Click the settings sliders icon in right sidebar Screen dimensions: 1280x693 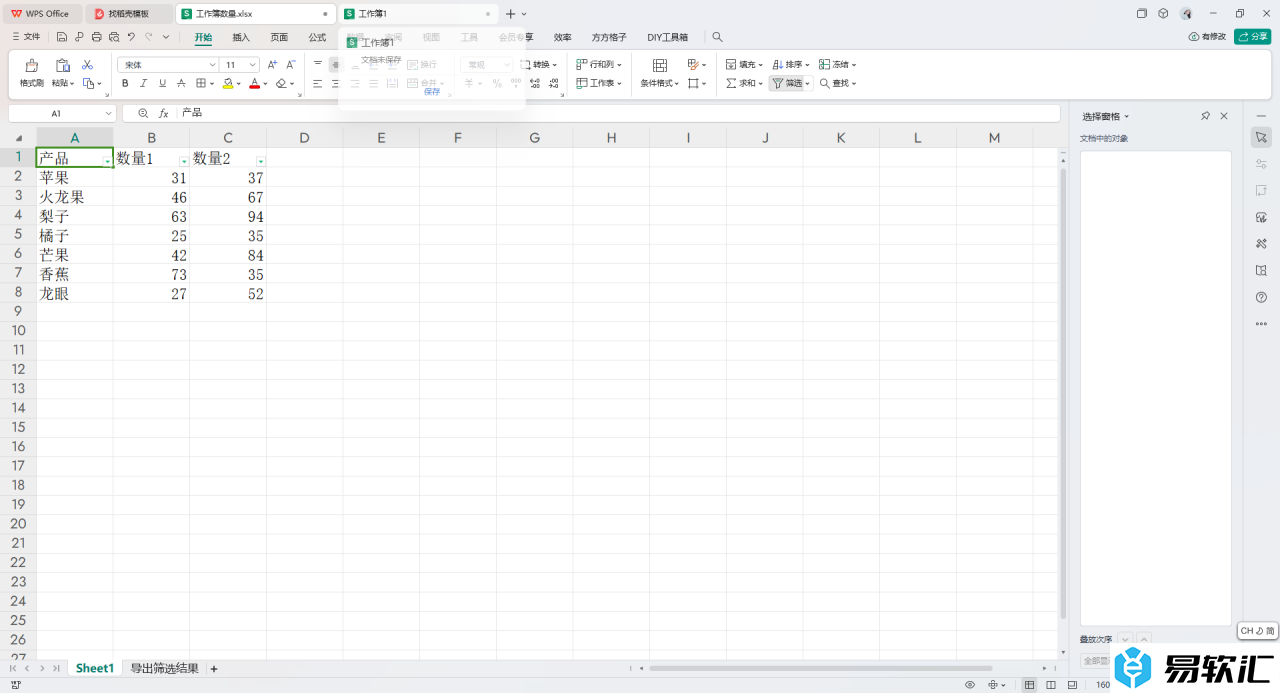1261,164
